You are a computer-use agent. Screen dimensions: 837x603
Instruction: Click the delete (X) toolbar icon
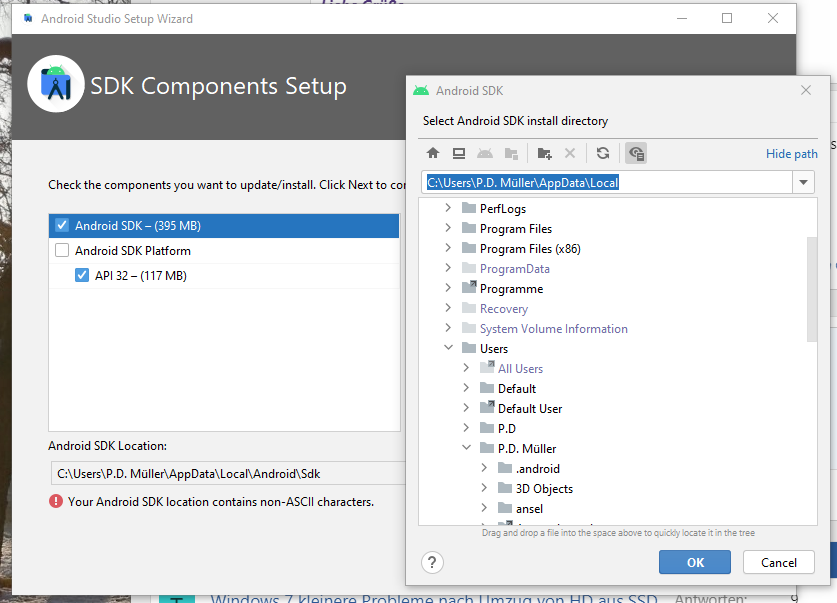(570, 154)
